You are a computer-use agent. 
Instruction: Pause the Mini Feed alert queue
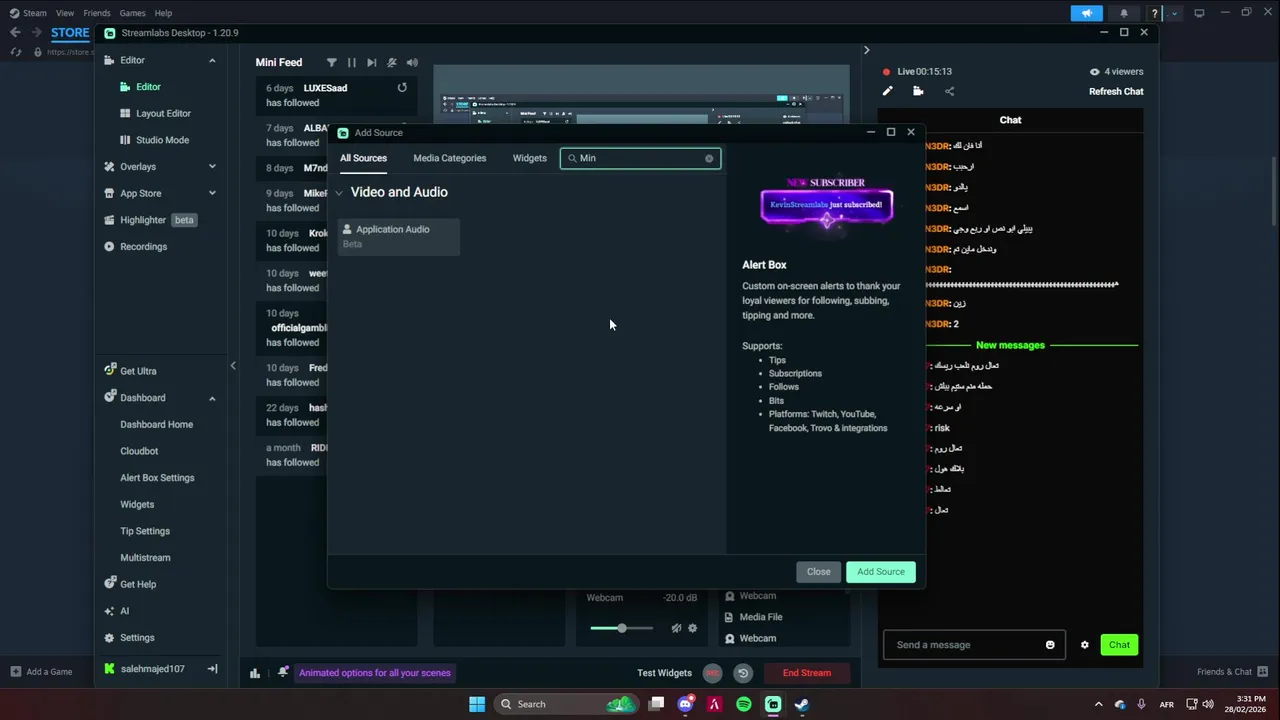pyautogui.click(x=351, y=62)
